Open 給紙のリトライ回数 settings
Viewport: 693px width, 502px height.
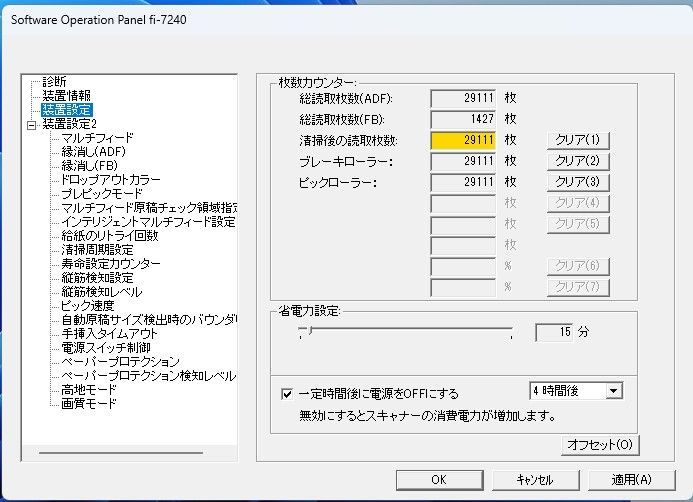pos(110,236)
